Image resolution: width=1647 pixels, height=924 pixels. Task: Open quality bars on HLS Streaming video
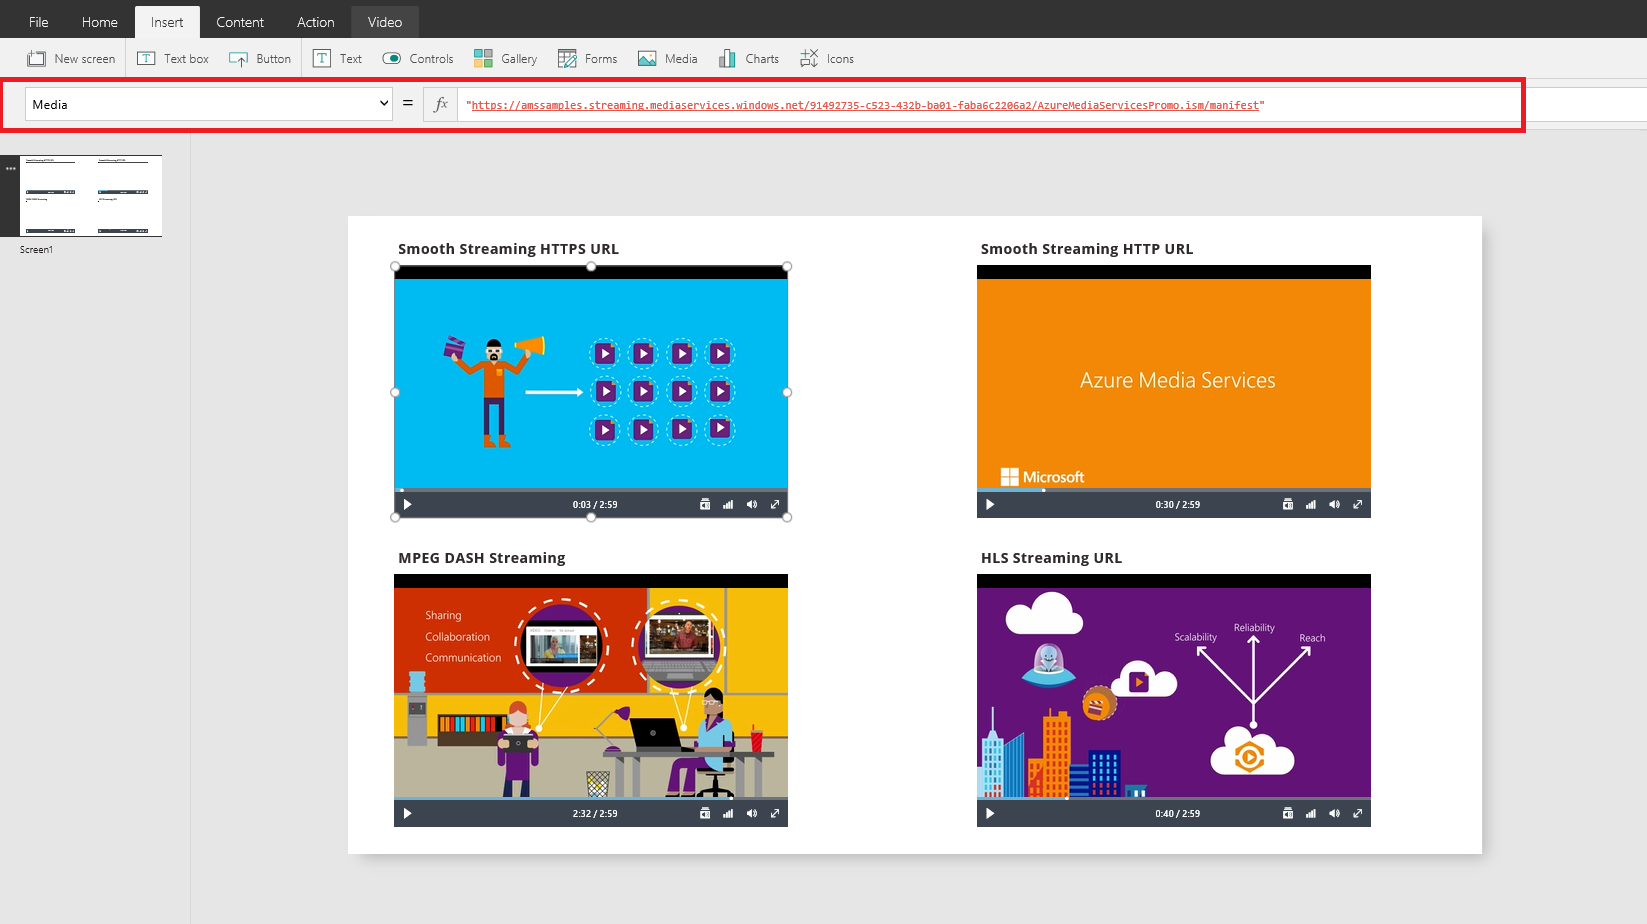[1311, 814]
